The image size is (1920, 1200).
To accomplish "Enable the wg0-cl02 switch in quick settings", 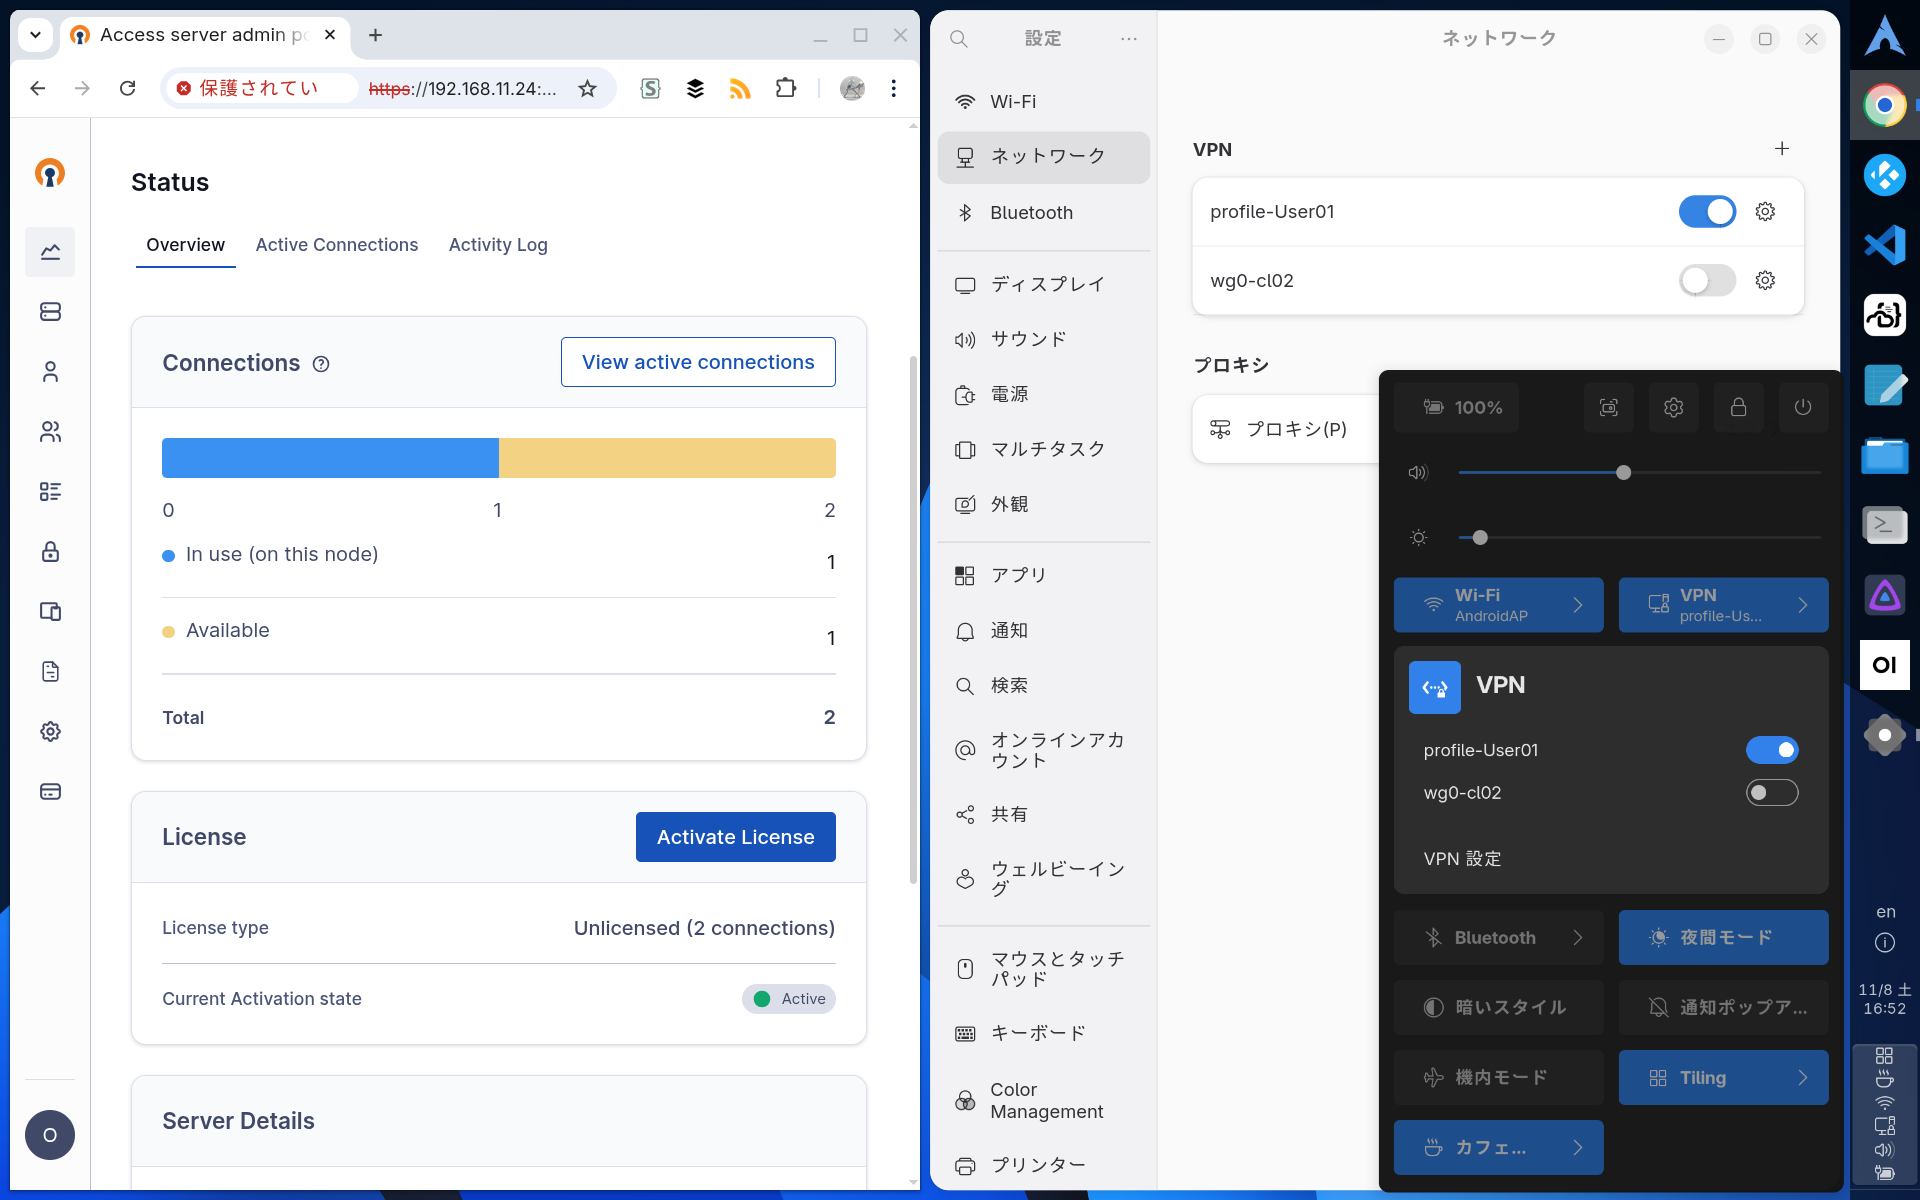I will coord(1771,793).
